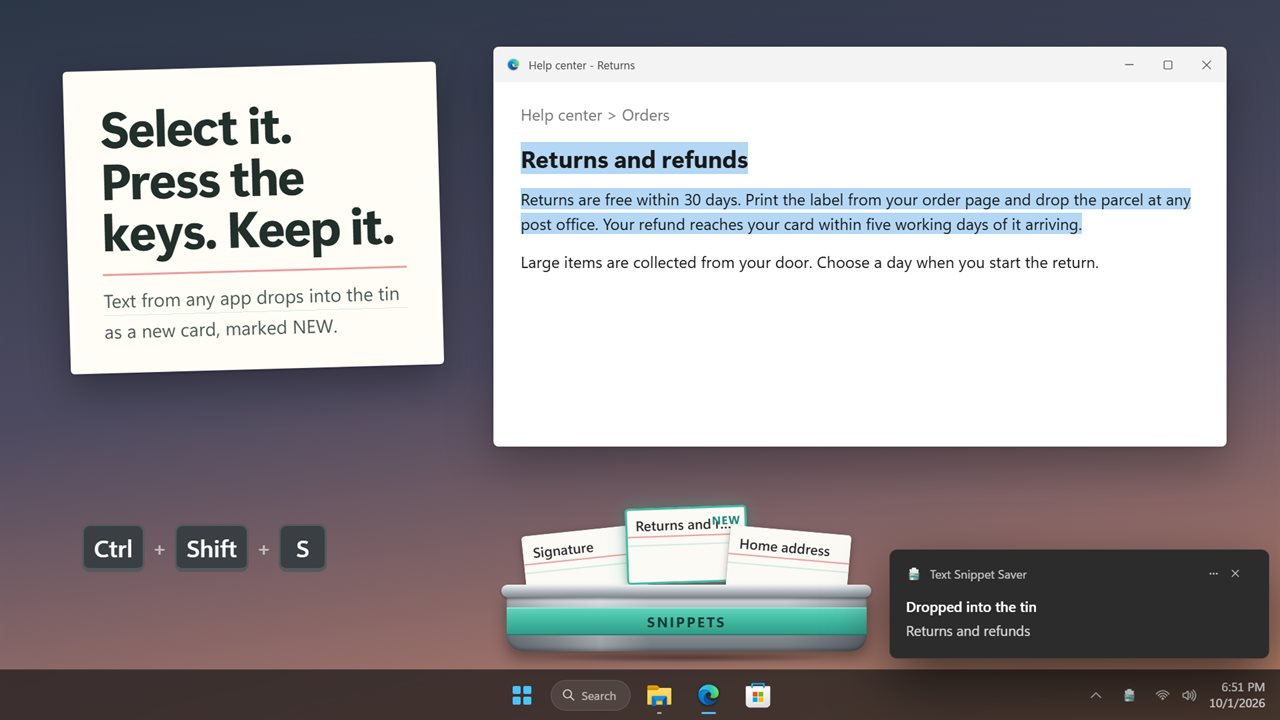This screenshot has width=1280, height=720.
Task: Click the Edge icon in Help center title bar
Action: pos(514,65)
